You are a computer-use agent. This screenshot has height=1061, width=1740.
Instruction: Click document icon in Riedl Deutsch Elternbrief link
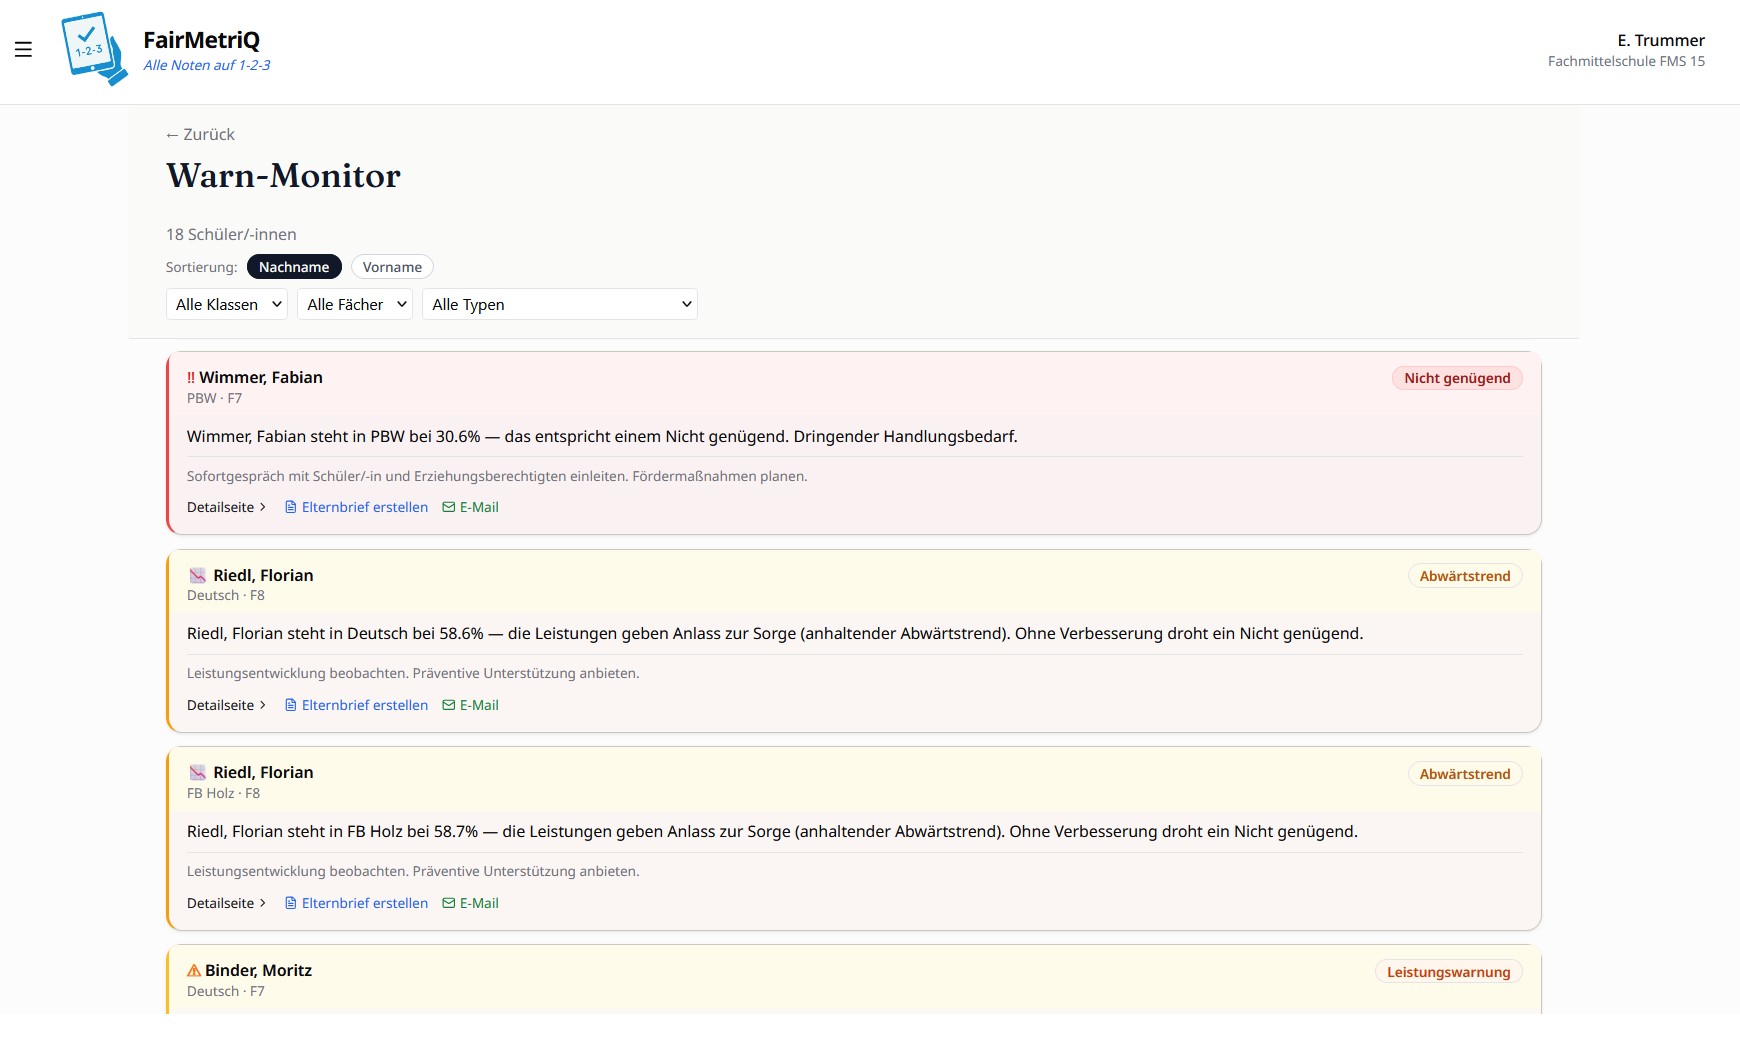pyautogui.click(x=291, y=705)
